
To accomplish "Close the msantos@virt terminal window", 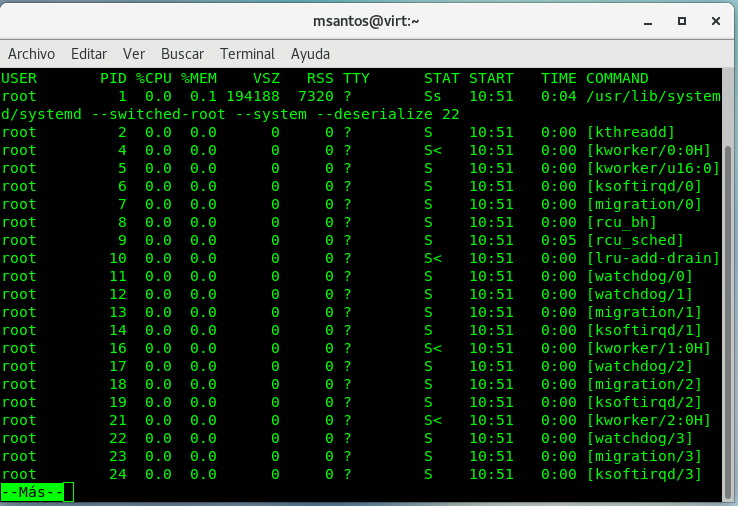I will click(x=714, y=20).
